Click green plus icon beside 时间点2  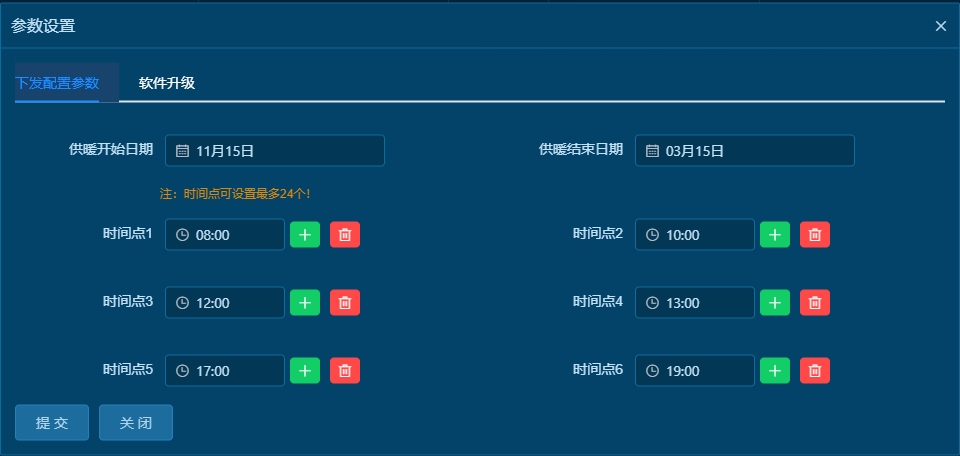tap(775, 235)
